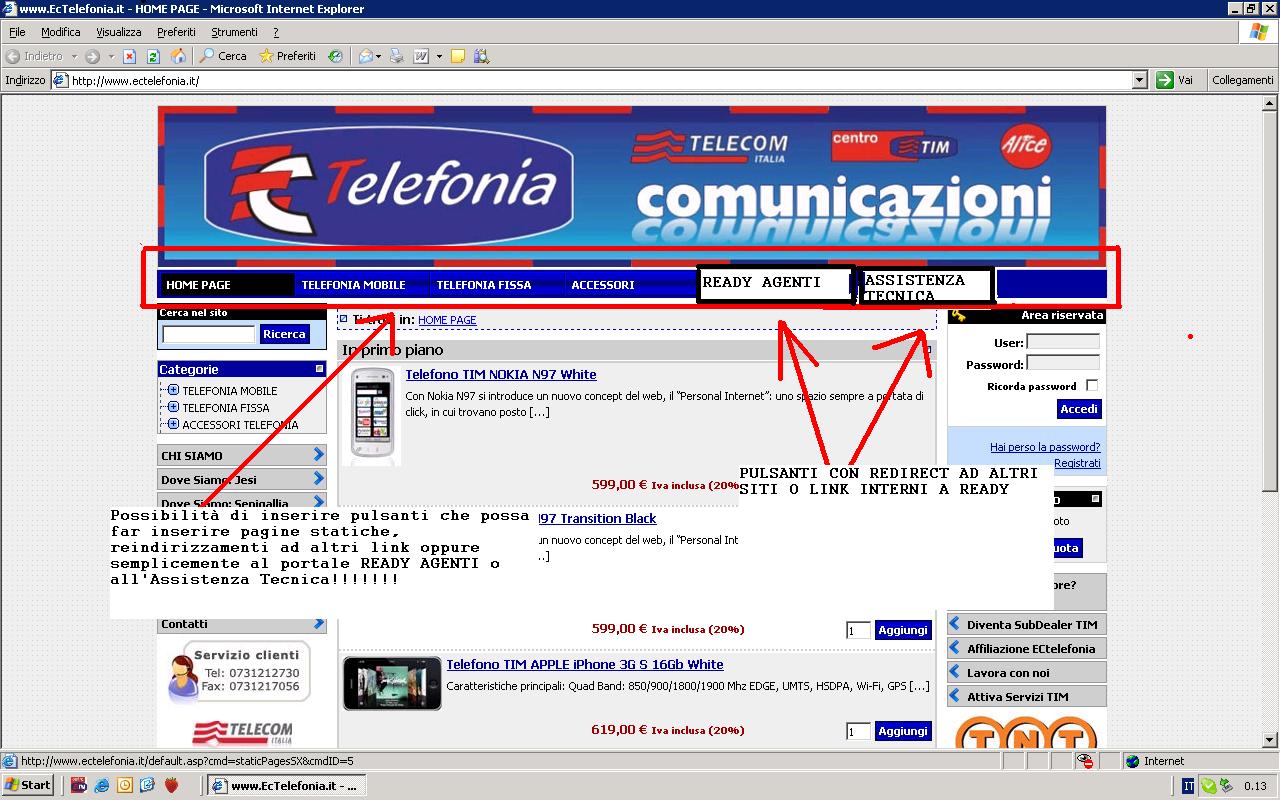Open the Preferiti menu in menu bar
Image resolution: width=1280 pixels, height=800 pixels.
[x=176, y=32]
